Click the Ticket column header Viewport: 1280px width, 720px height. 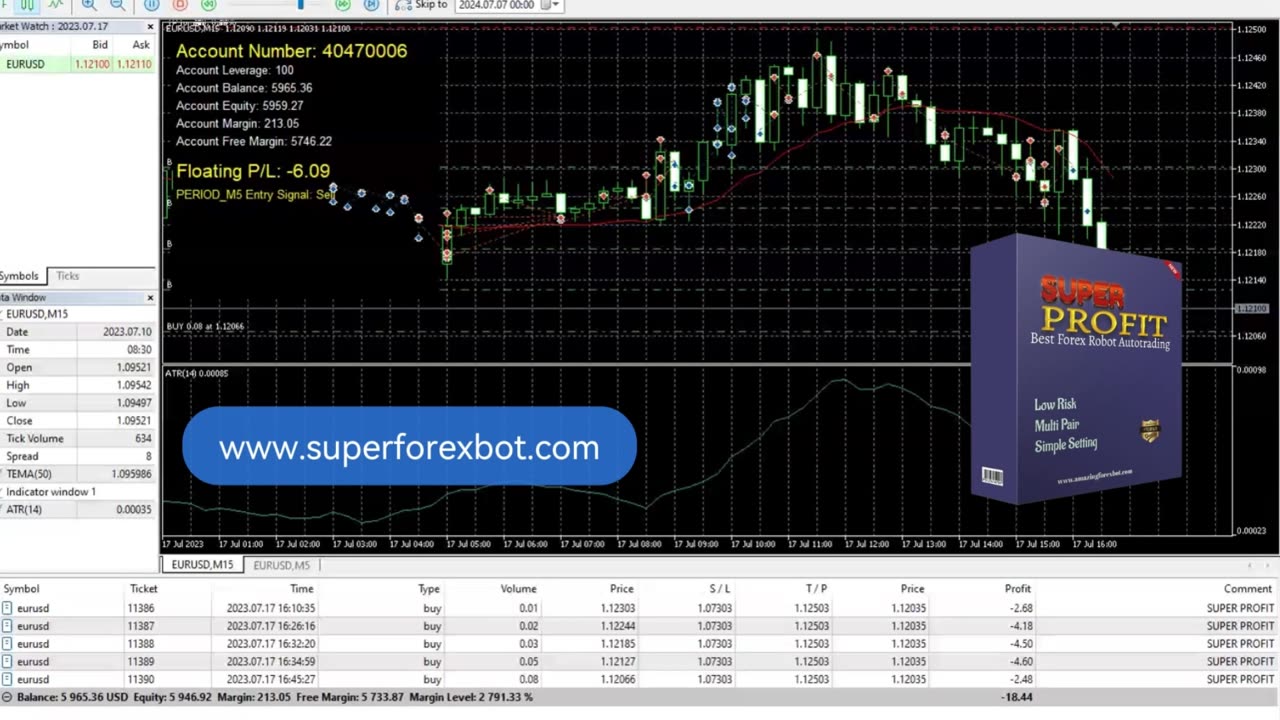[143, 589]
